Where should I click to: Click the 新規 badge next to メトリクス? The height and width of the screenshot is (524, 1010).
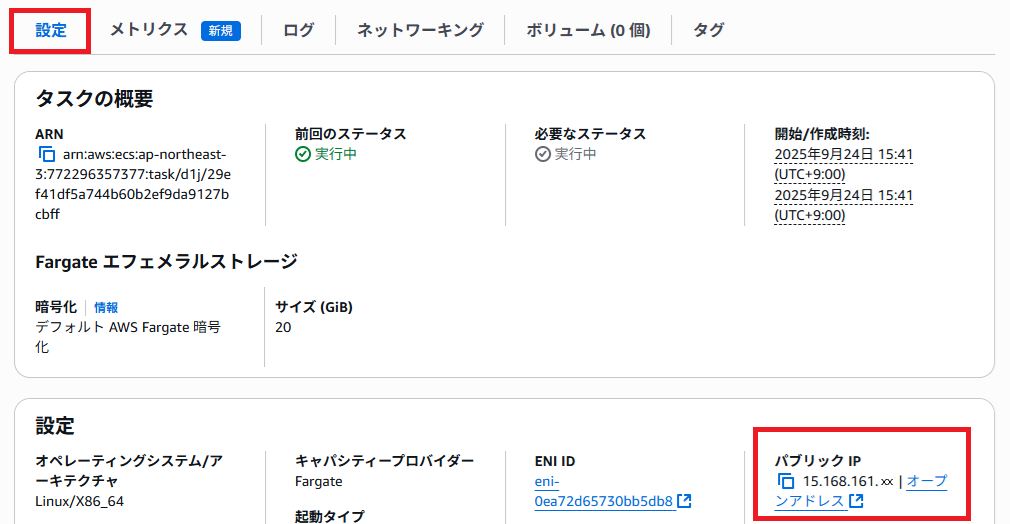[x=220, y=31]
